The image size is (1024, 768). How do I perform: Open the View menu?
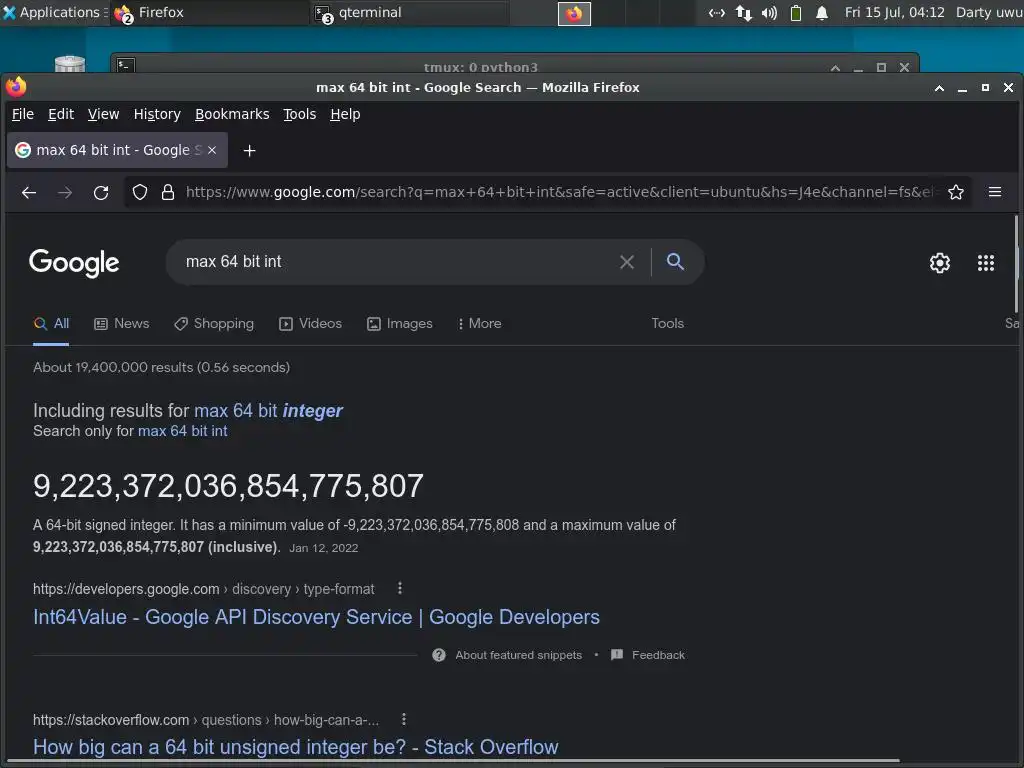(x=103, y=114)
